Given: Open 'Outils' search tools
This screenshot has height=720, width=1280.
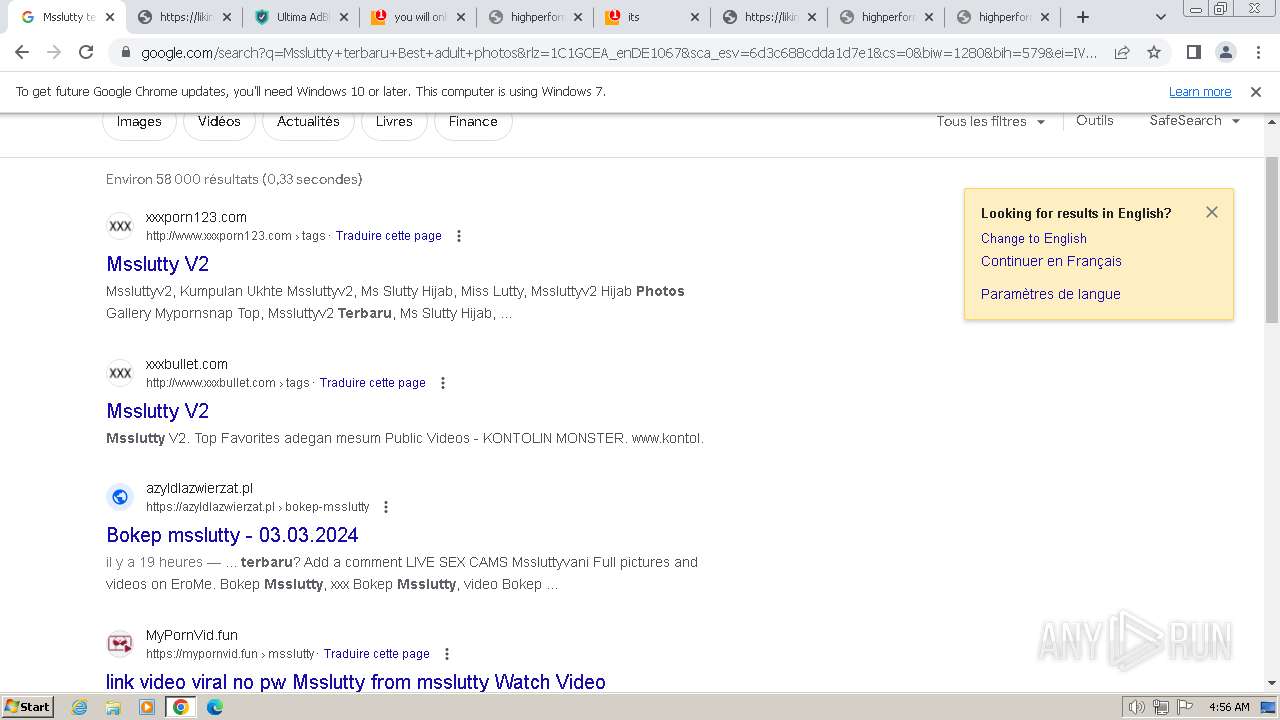Looking at the screenshot, I should pyautogui.click(x=1095, y=120).
